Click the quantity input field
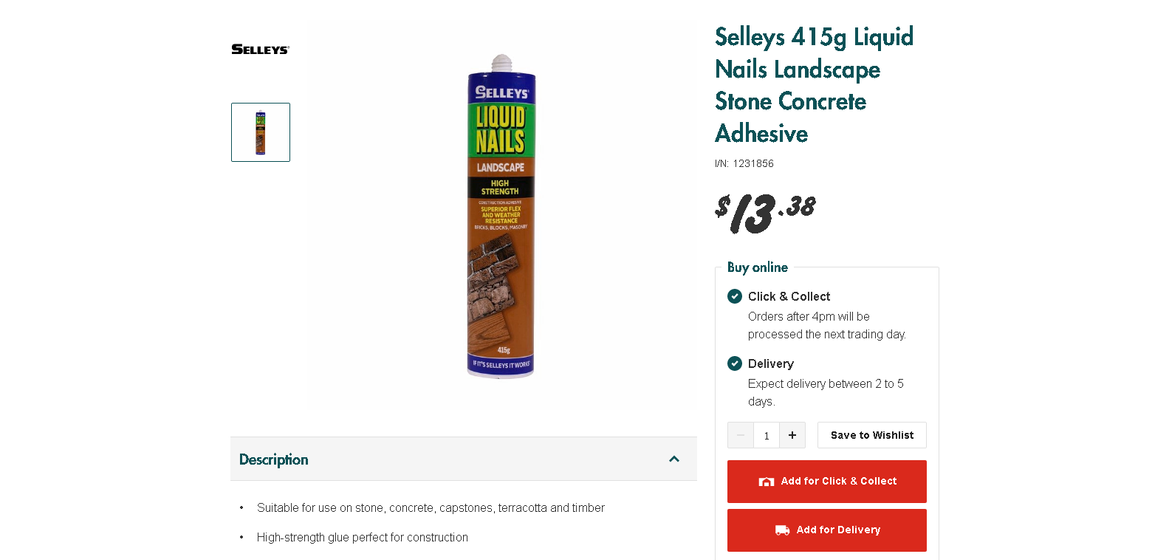The width and height of the screenshot is (1169, 560). [x=766, y=435]
